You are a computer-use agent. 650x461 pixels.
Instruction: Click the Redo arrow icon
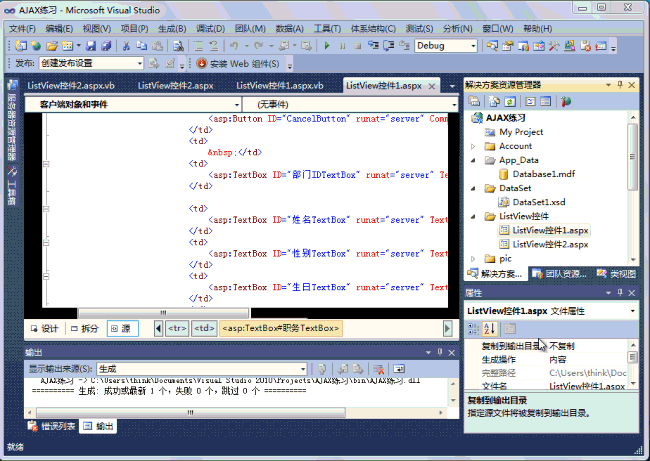coord(259,46)
